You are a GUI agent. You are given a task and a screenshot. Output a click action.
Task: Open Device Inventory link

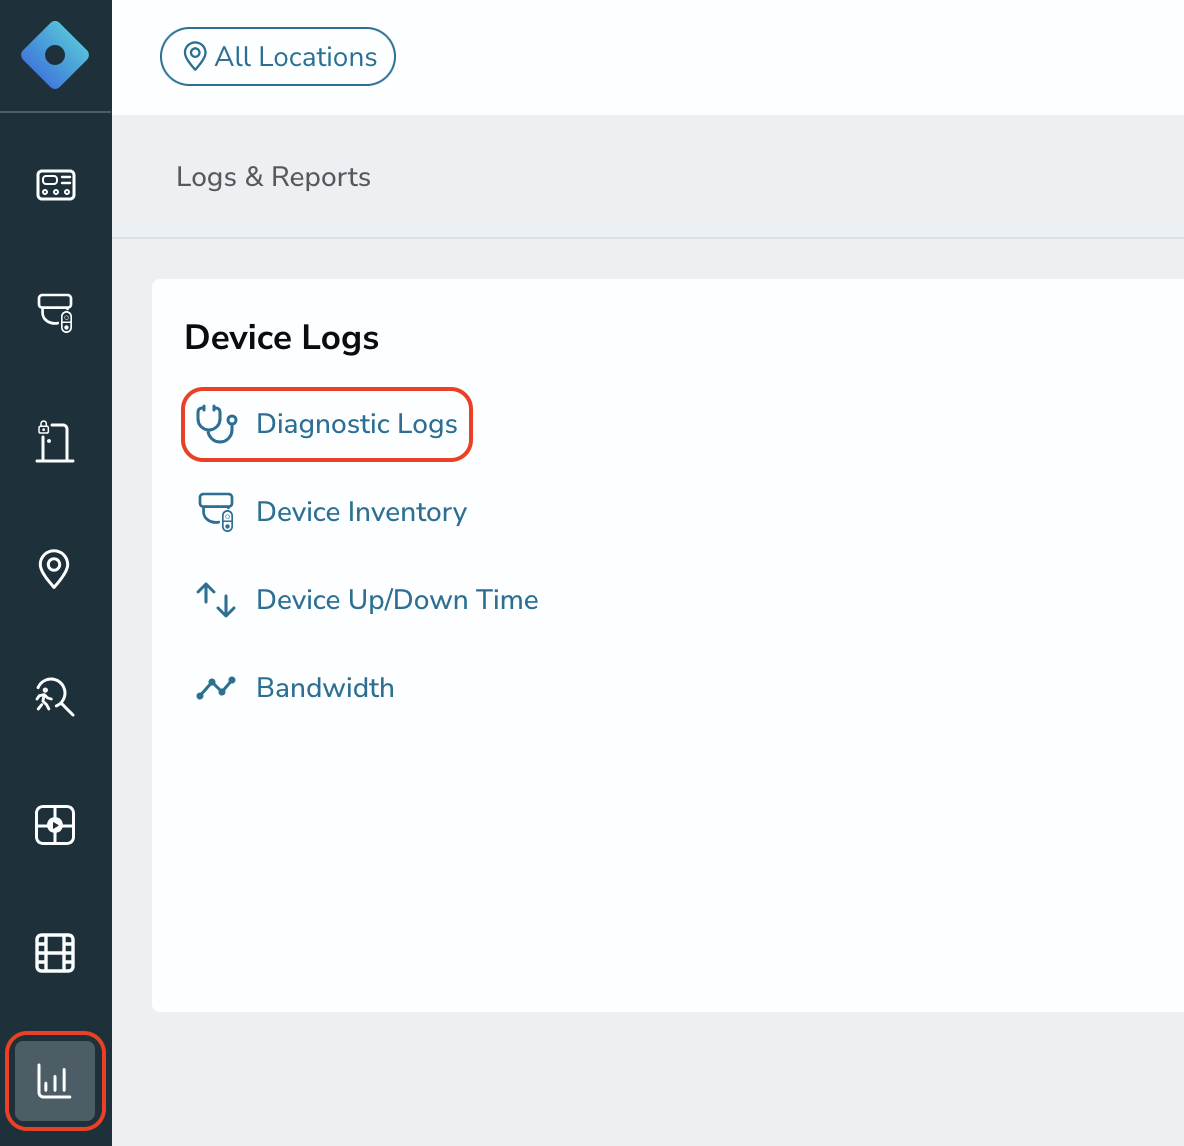coord(362,512)
